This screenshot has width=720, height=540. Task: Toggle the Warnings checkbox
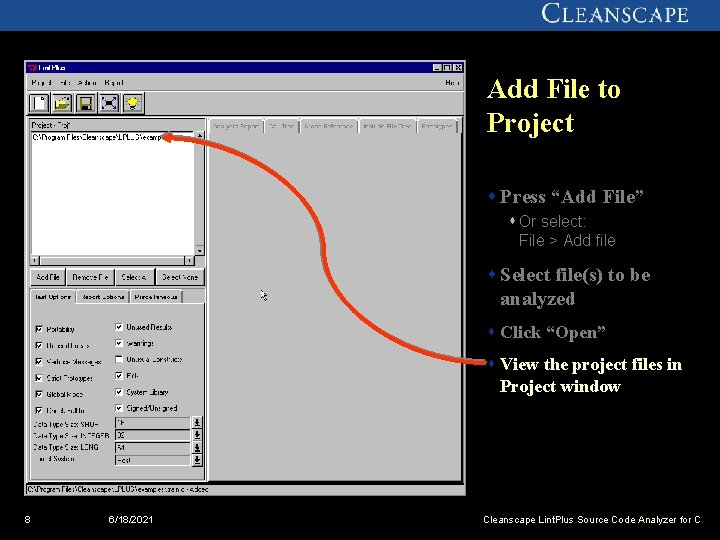click(119, 343)
